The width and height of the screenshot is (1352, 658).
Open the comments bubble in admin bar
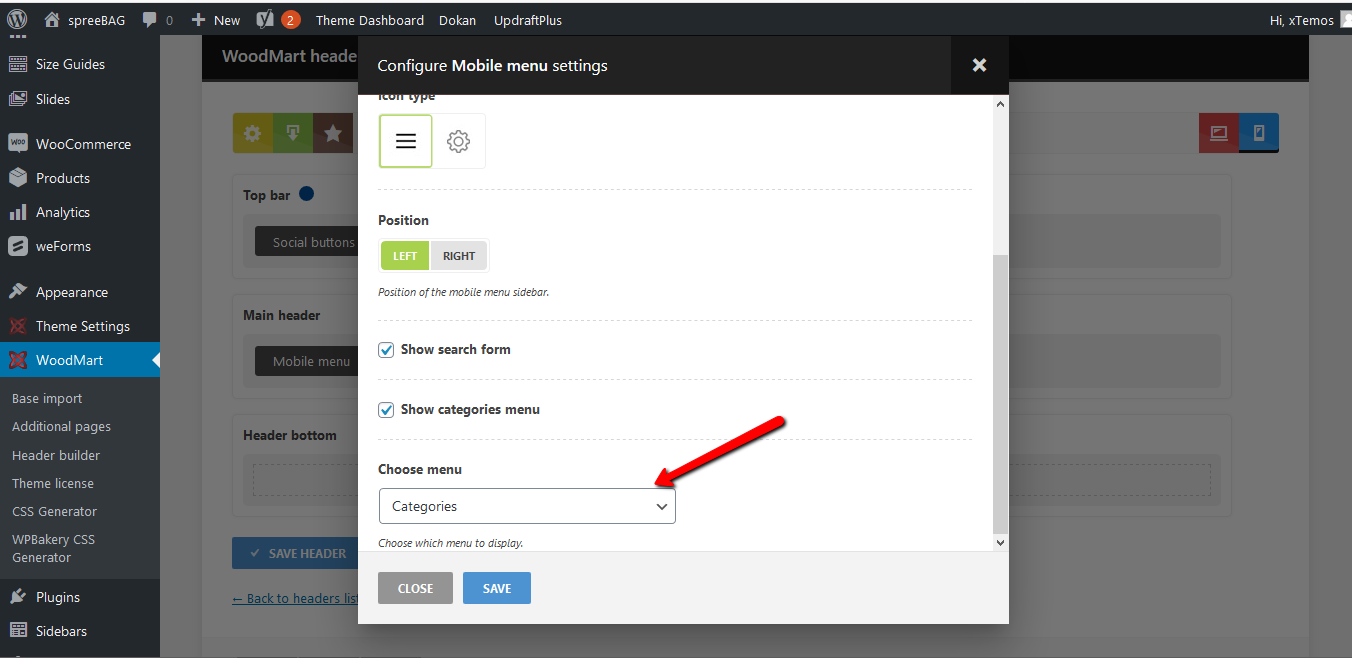[157, 19]
